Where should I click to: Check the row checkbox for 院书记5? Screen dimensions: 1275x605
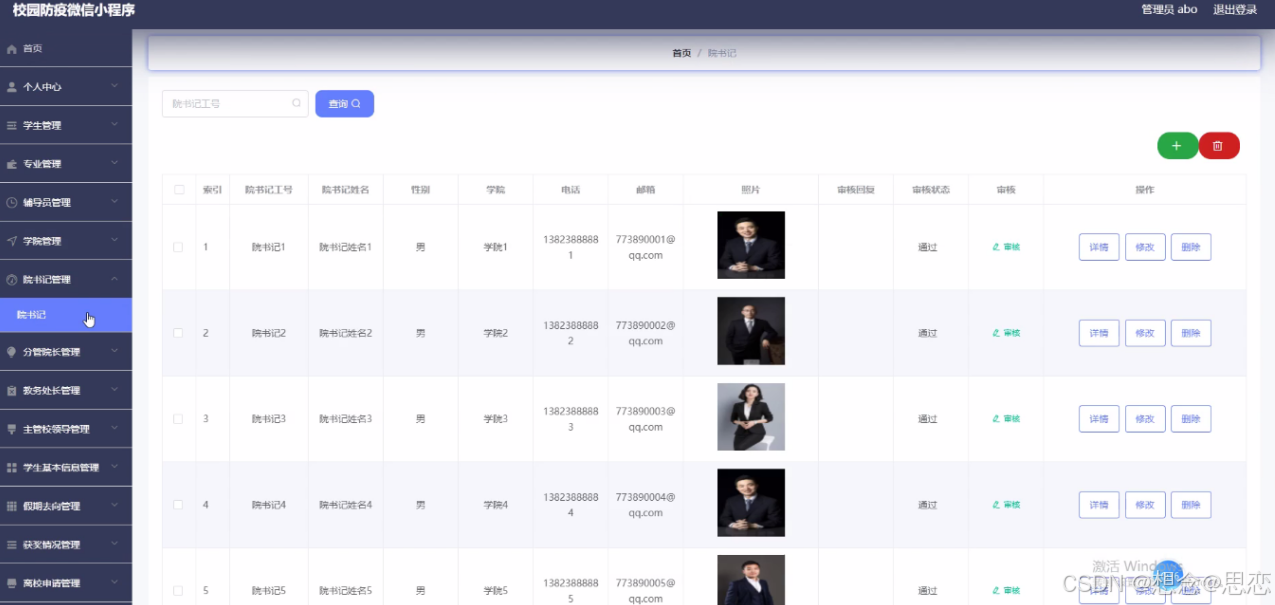pyautogui.click(x=178, y=591)
